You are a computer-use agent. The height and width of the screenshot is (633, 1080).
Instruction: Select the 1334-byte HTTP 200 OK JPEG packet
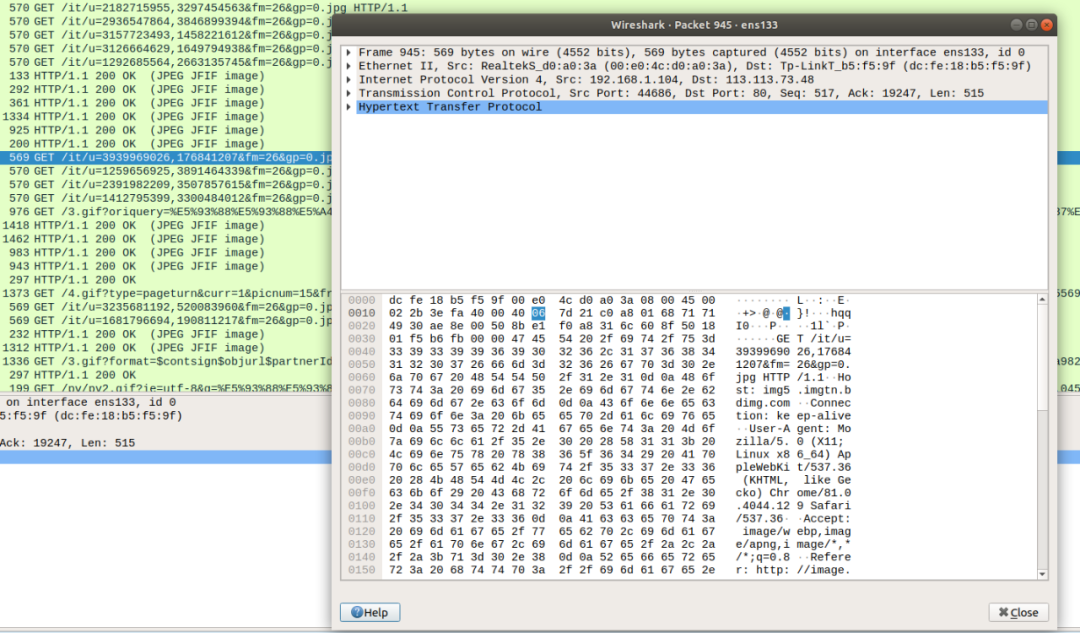166,116
